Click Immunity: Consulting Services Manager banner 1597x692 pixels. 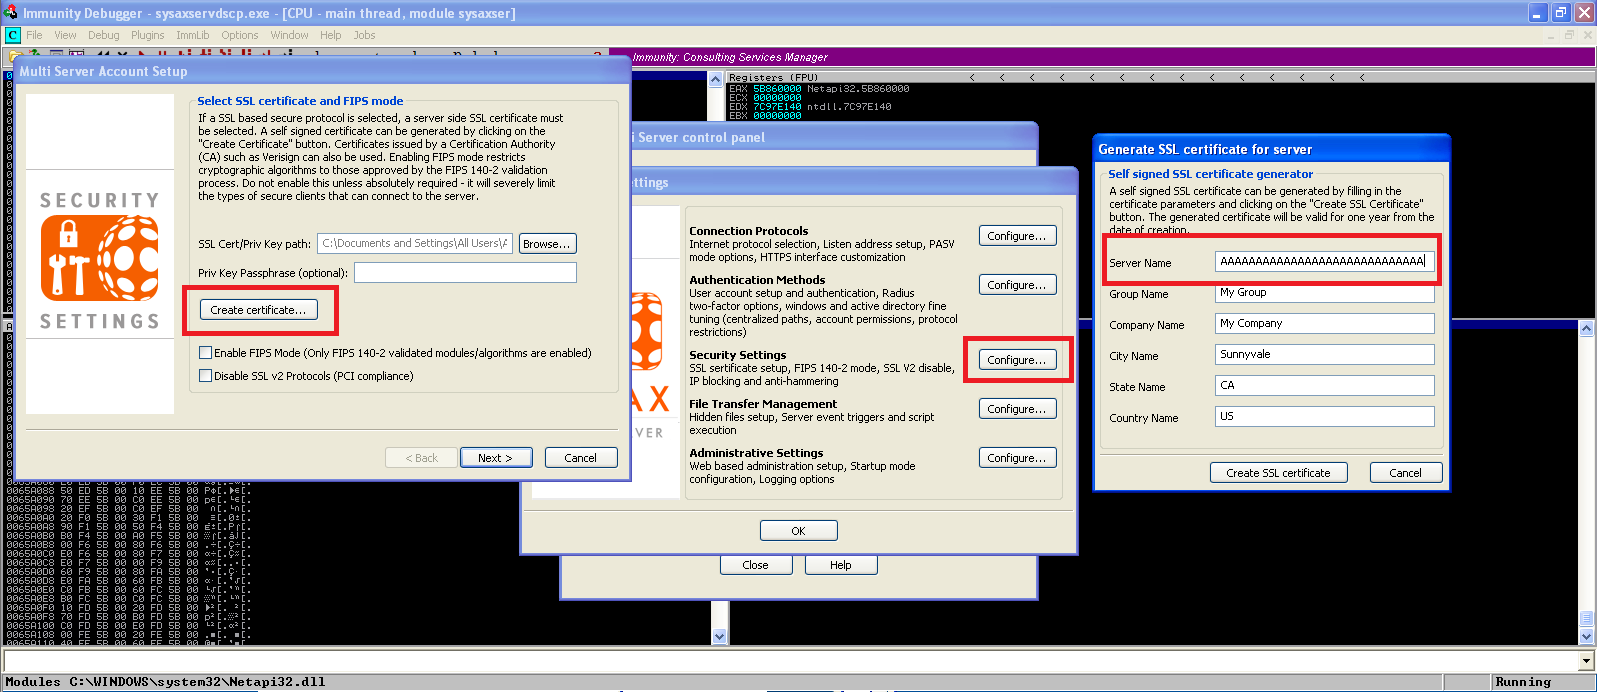coord(730,57)
